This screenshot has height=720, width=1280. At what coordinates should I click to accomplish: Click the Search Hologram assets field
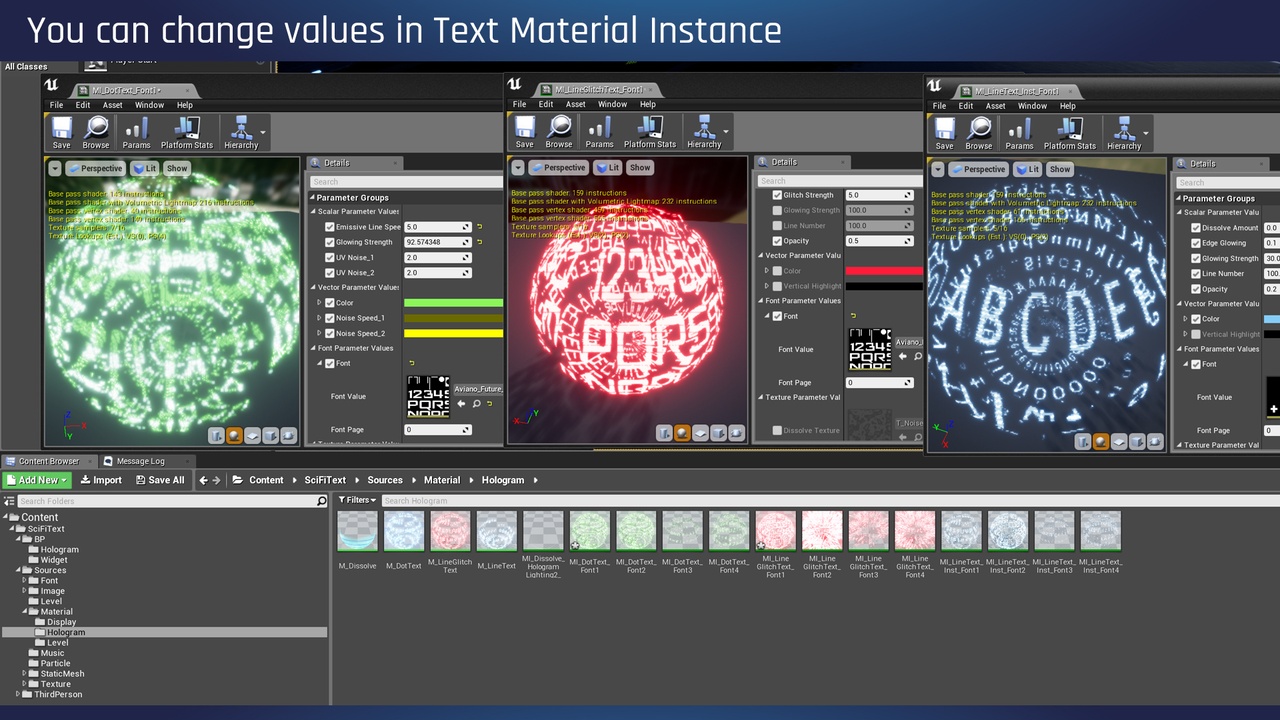click(x=830, y=500)
